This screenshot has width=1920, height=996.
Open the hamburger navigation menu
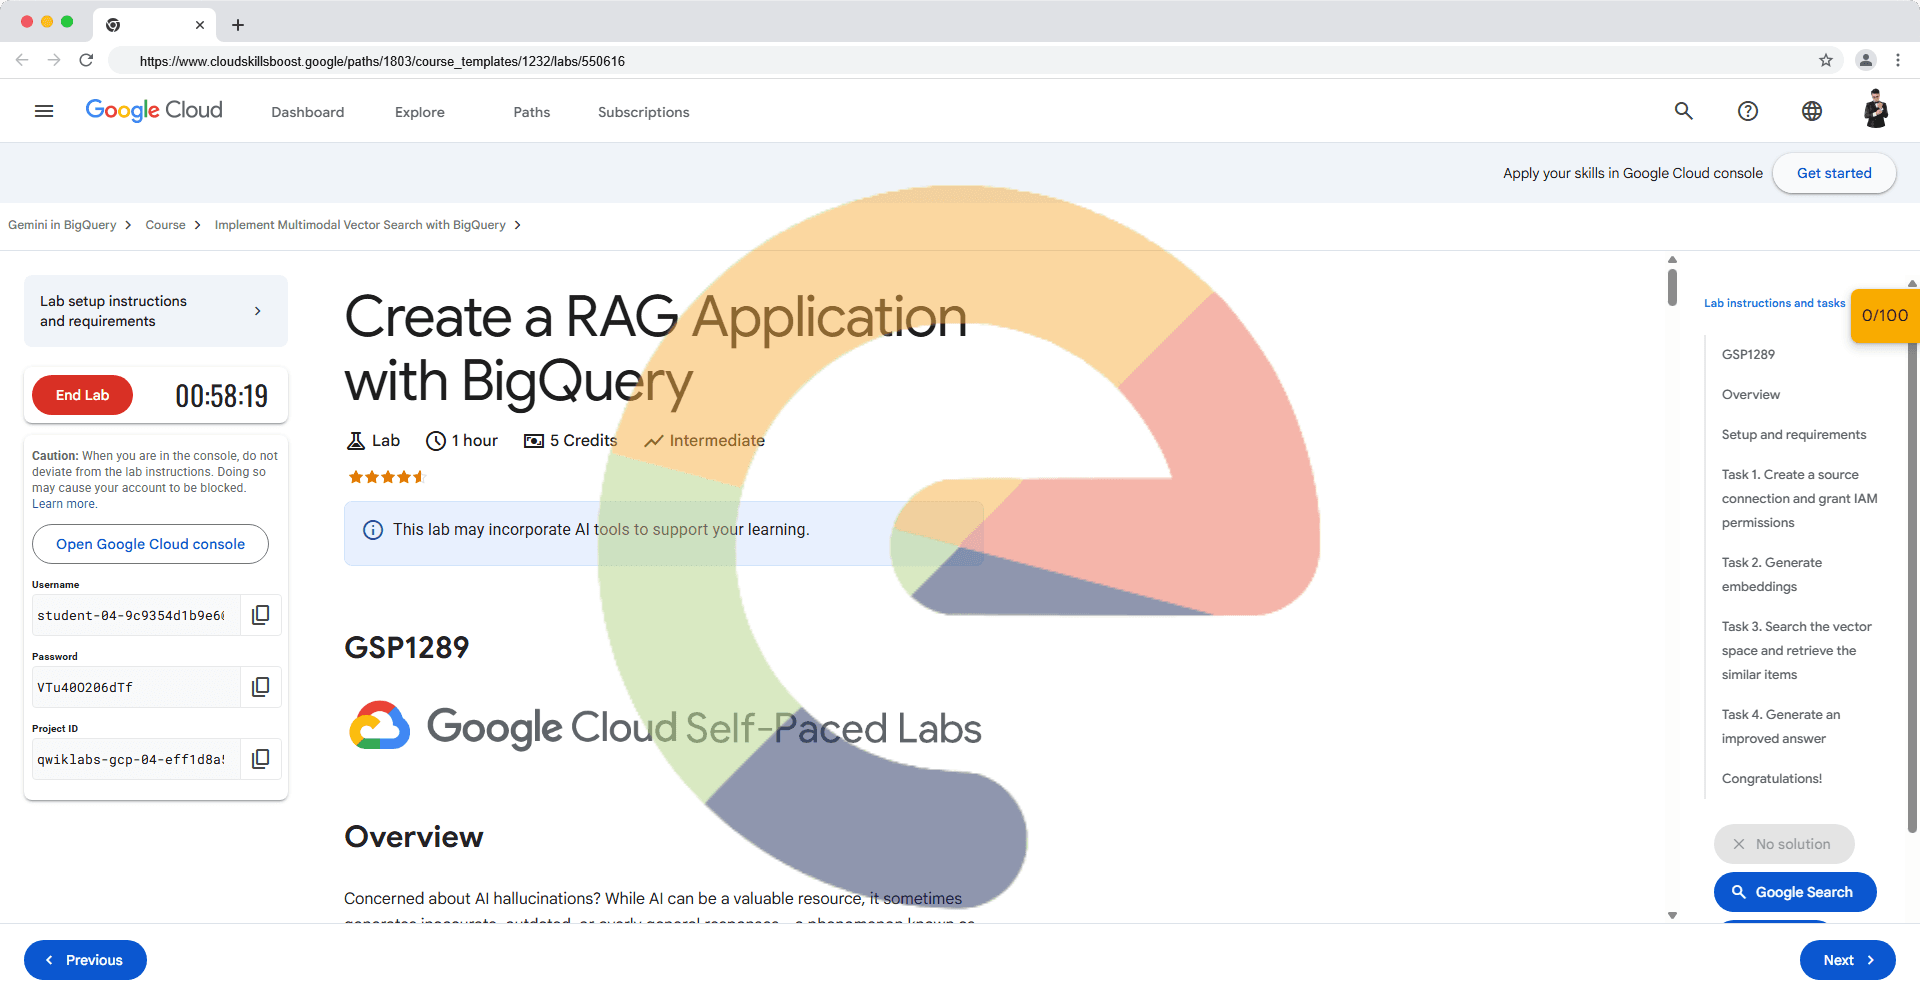tap(44, 111)
